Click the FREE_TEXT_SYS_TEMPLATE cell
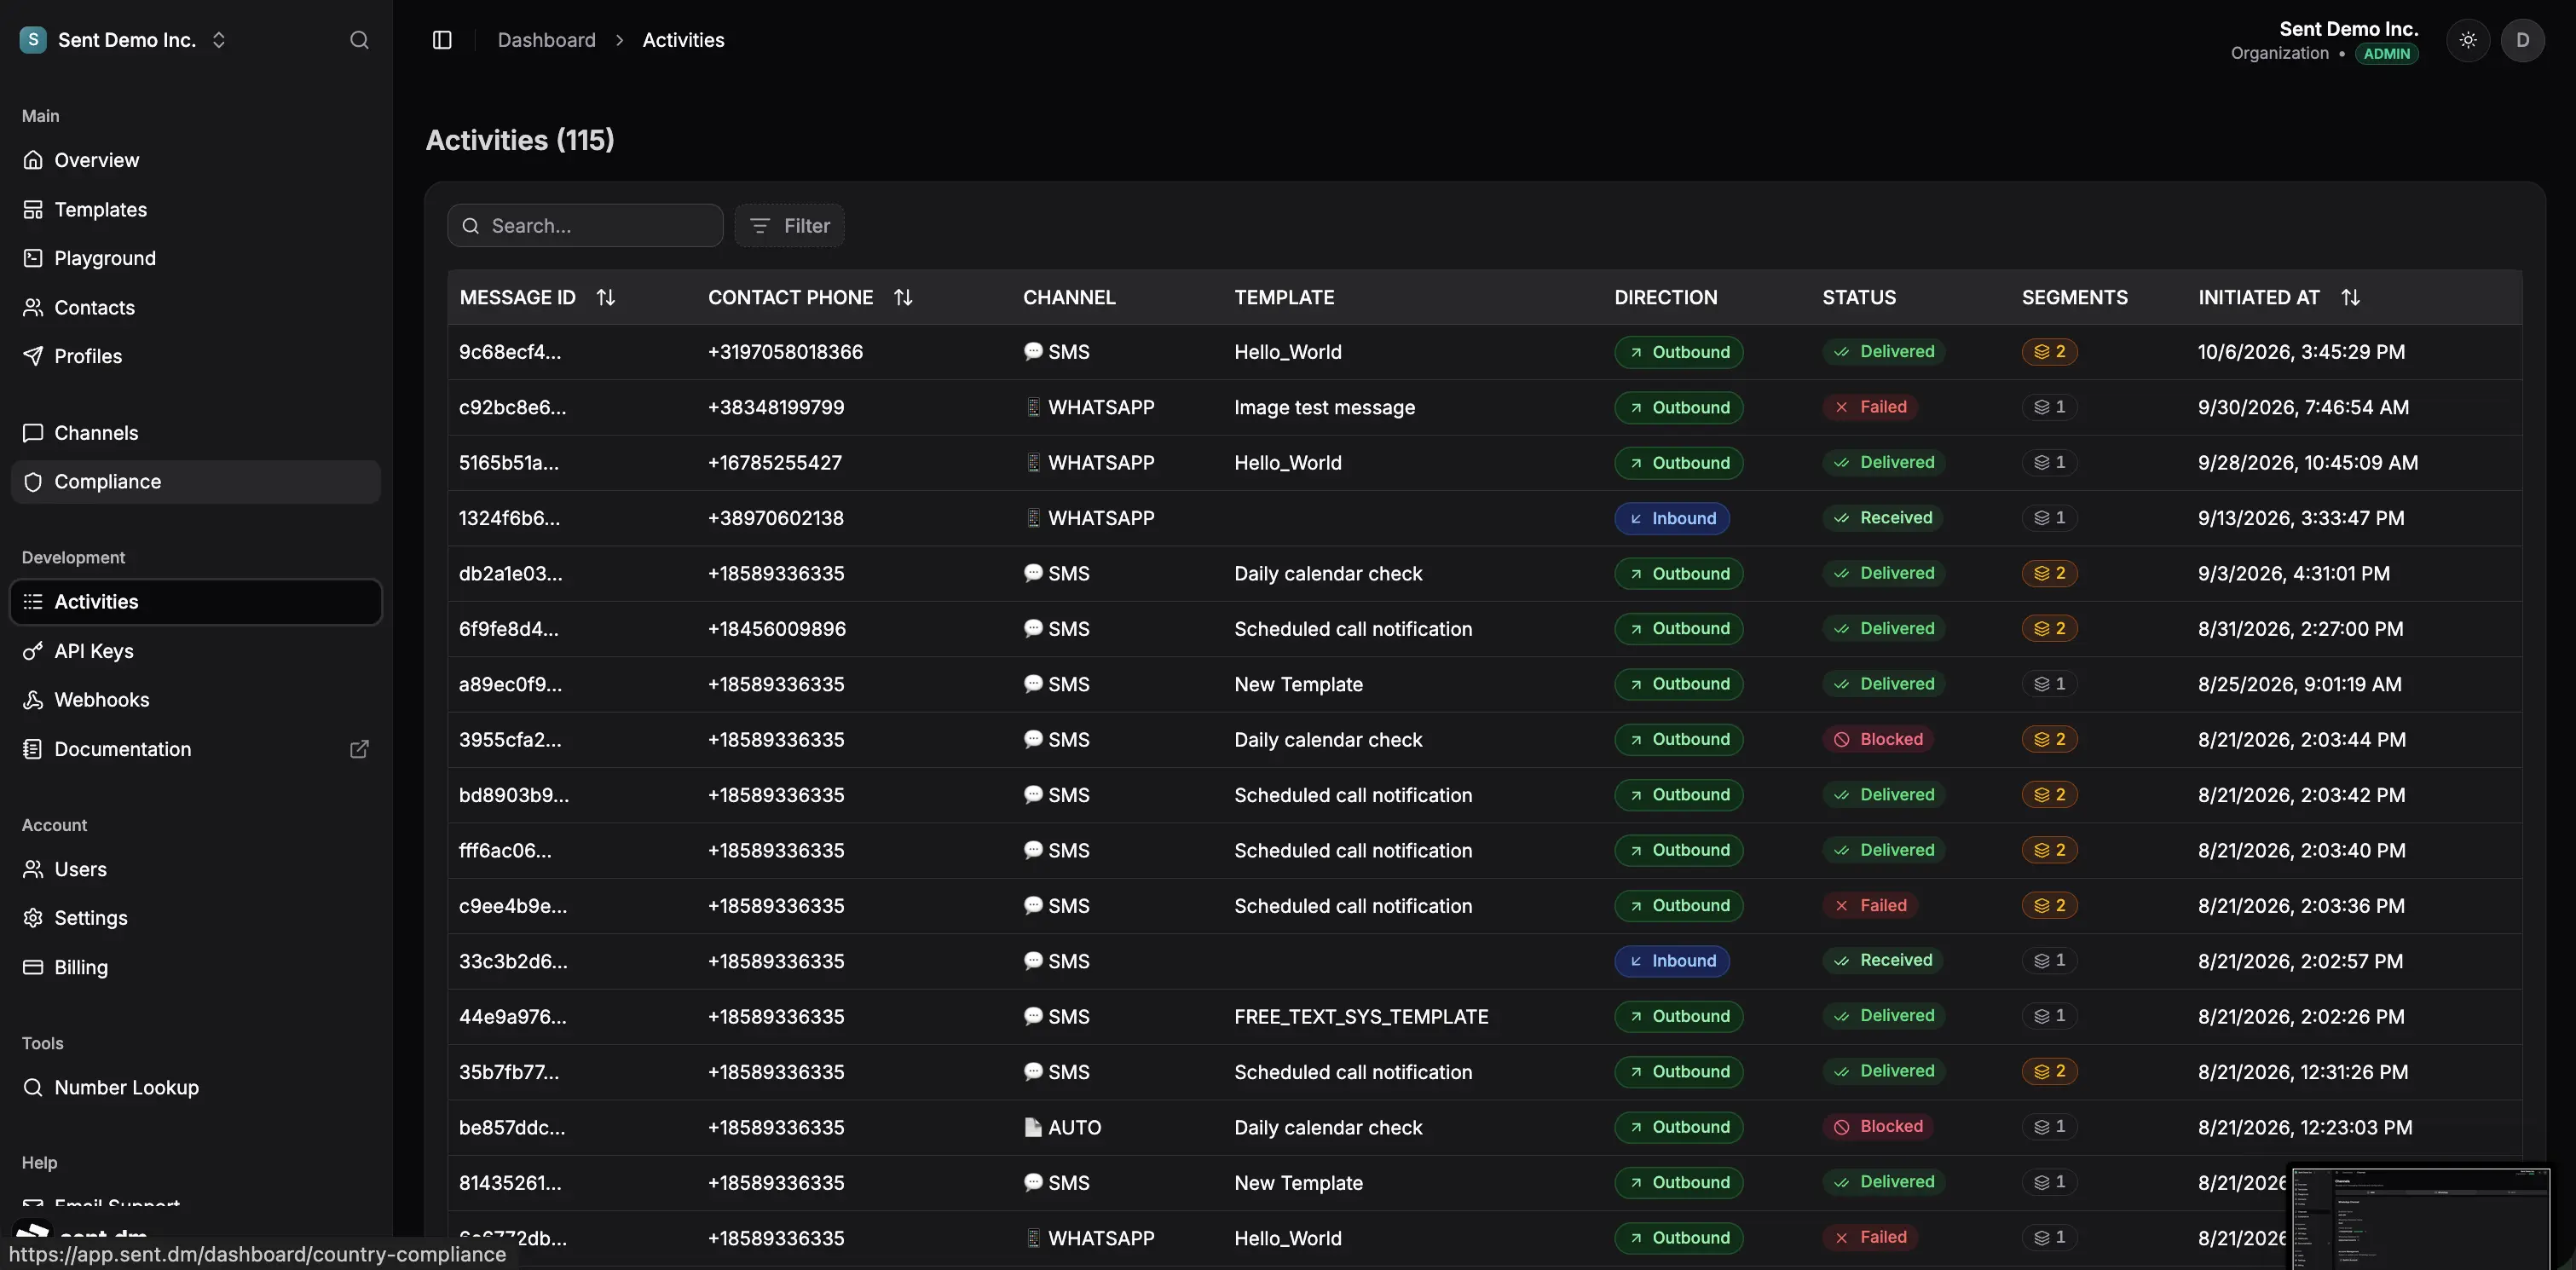Viewport: 2576px width, 1270px height. click(1360, 1016)
